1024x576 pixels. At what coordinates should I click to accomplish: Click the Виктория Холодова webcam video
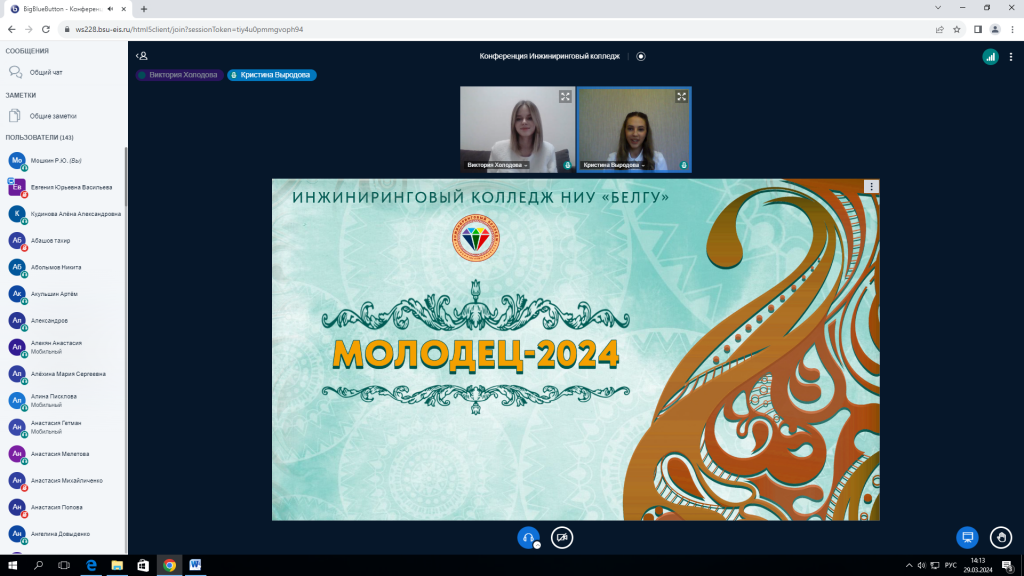[x=517, y=129]
